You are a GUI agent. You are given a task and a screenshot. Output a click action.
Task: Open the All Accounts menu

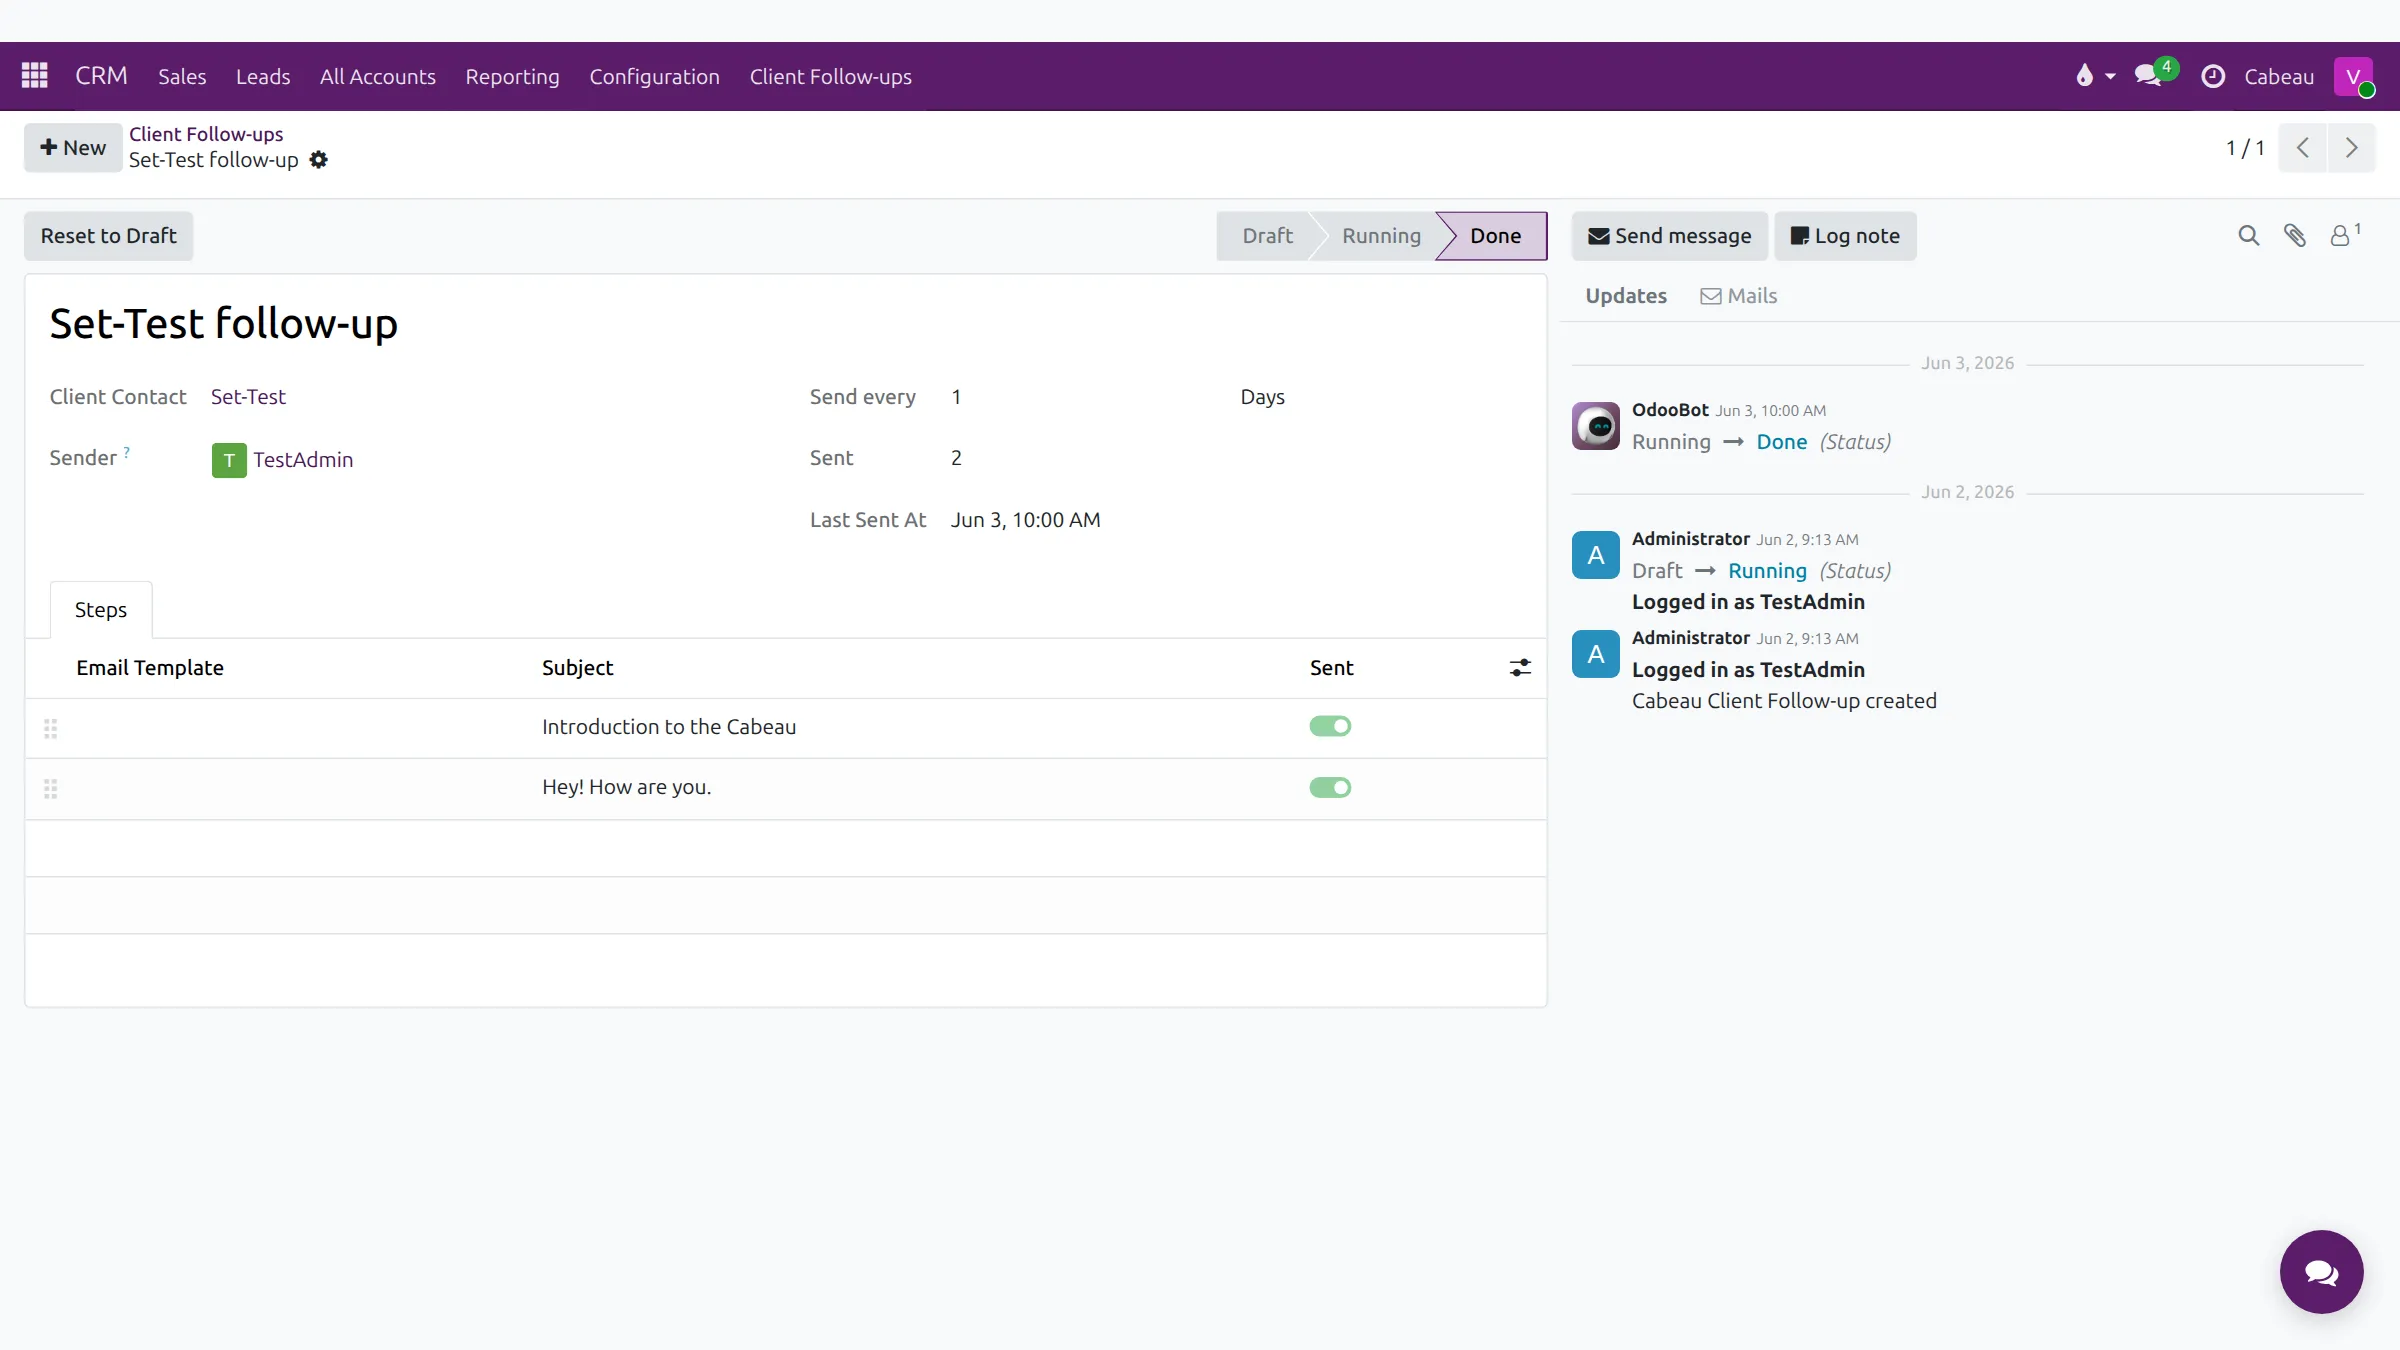pyautogui.click(x=378, y=76)
